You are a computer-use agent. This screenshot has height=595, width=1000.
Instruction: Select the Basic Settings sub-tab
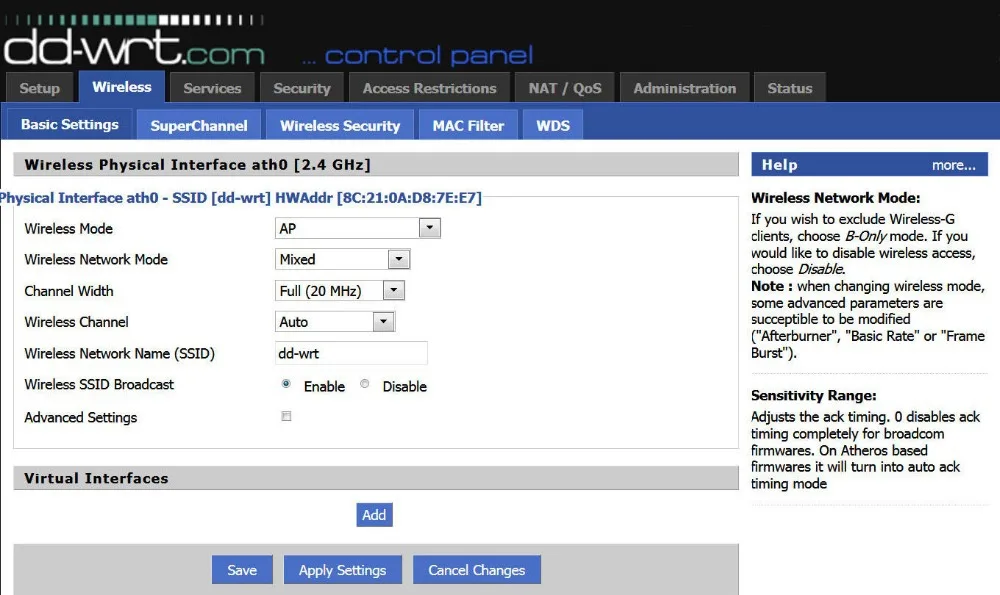[x=70, y=124]
